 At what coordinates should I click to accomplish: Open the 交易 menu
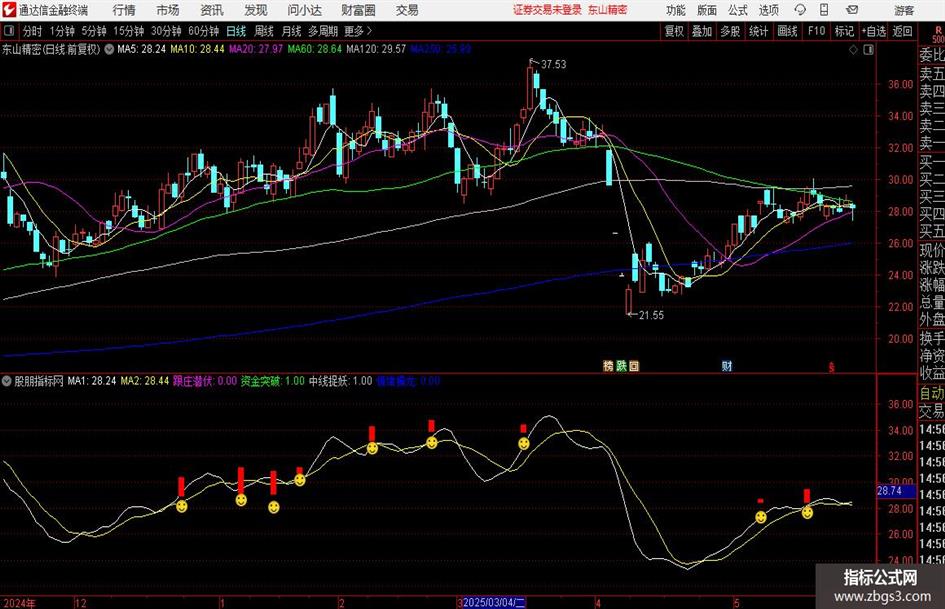(x=407, y=10)
